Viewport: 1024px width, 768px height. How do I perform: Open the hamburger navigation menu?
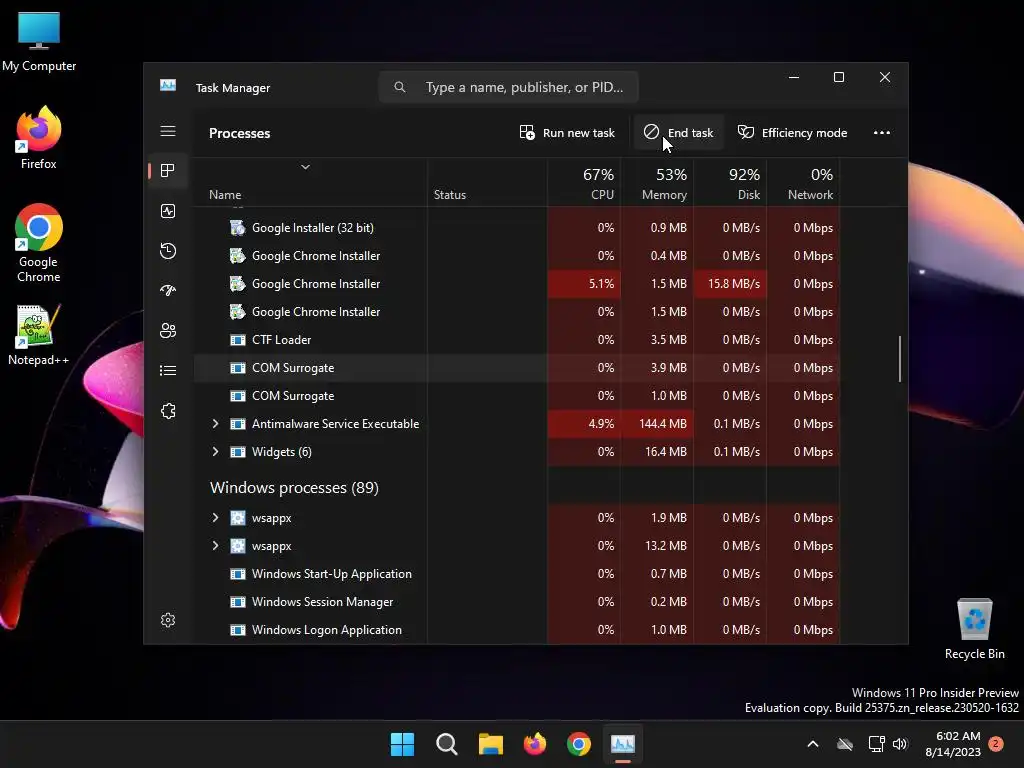pos(168,131)
